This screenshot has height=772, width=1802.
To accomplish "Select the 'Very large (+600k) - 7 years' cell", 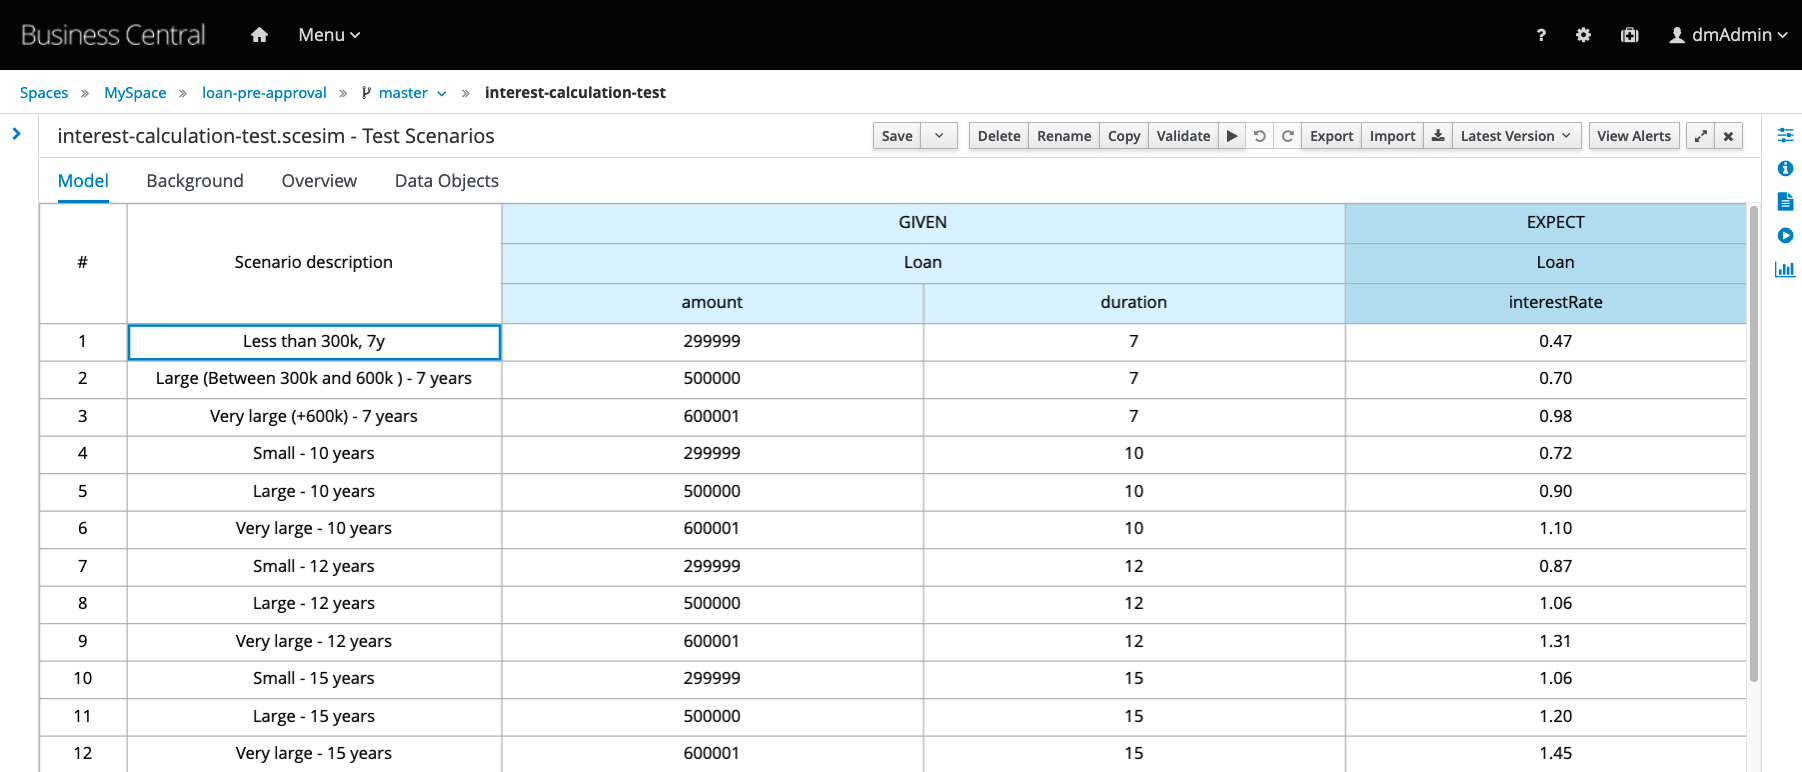I will [314, 417].
